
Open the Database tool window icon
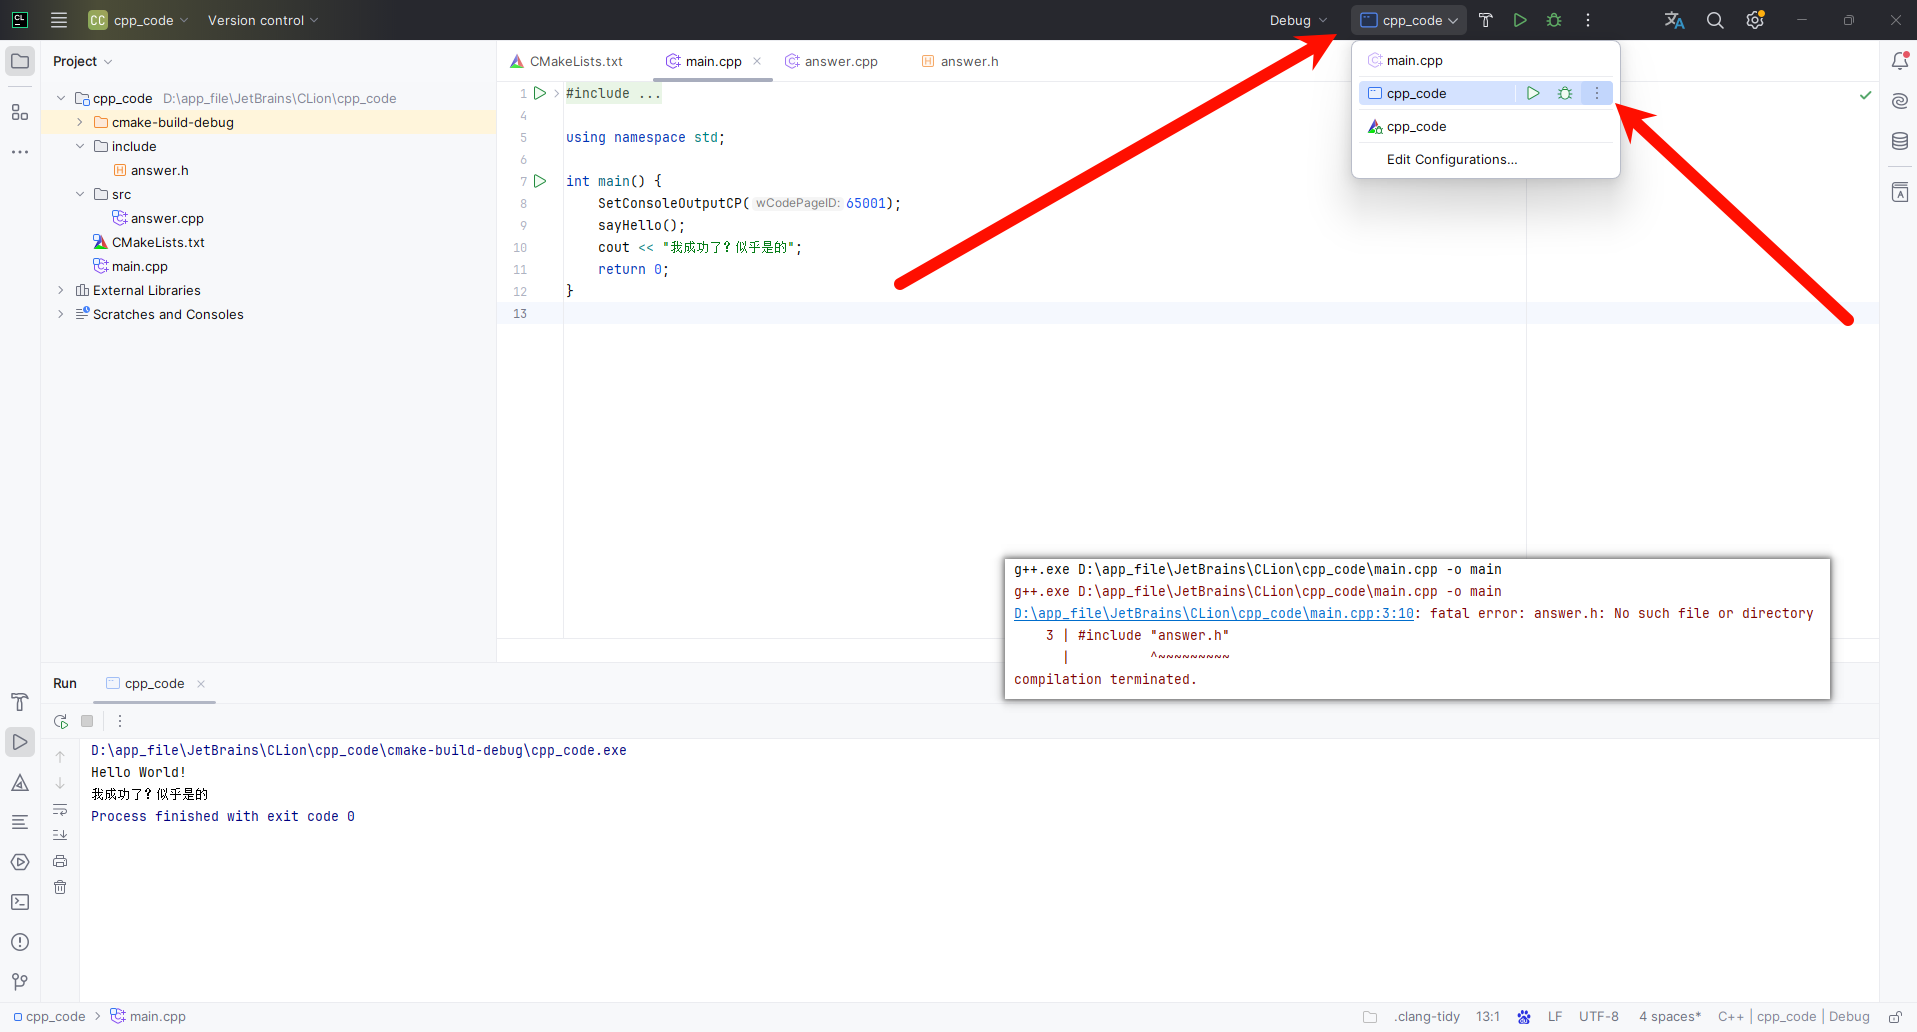1899,141
